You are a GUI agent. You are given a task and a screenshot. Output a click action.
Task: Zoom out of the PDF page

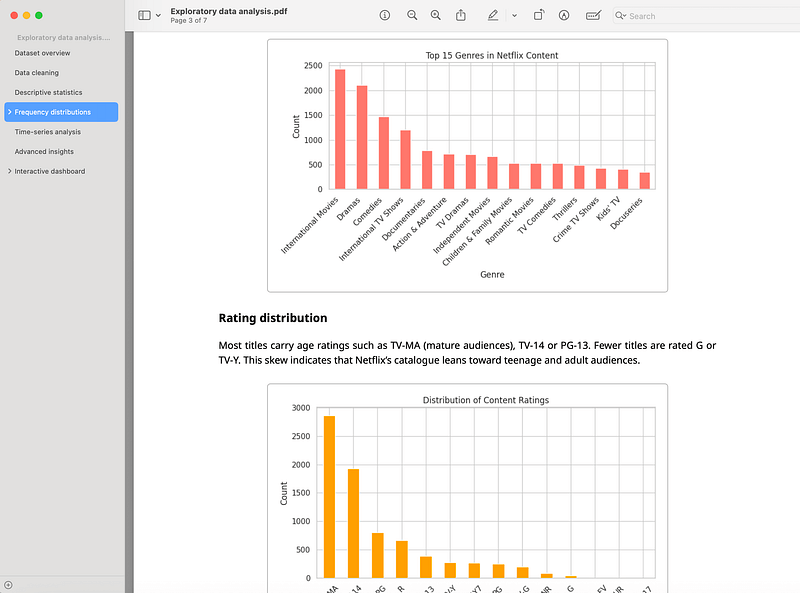412,15
